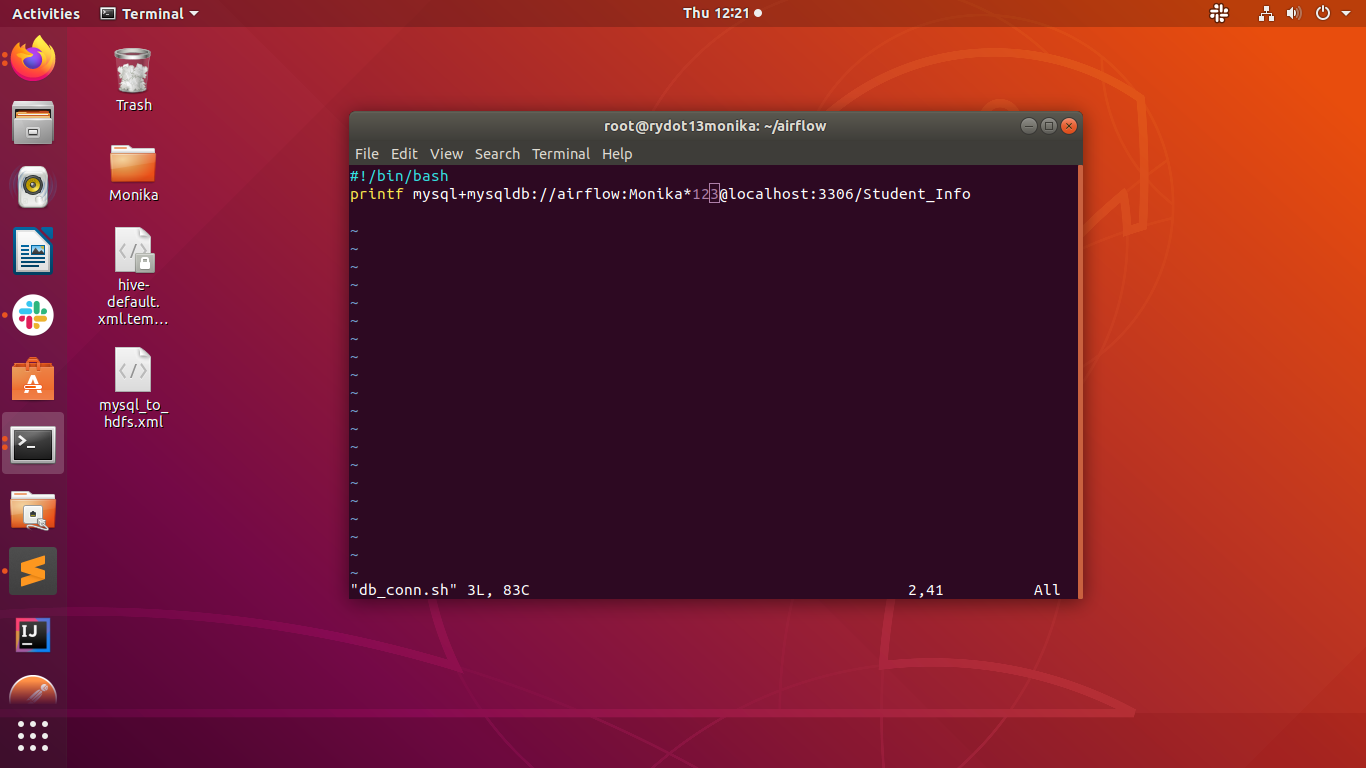
Task: Click the Slack icon in the system tray
Action: click(x=1219, y=14)
